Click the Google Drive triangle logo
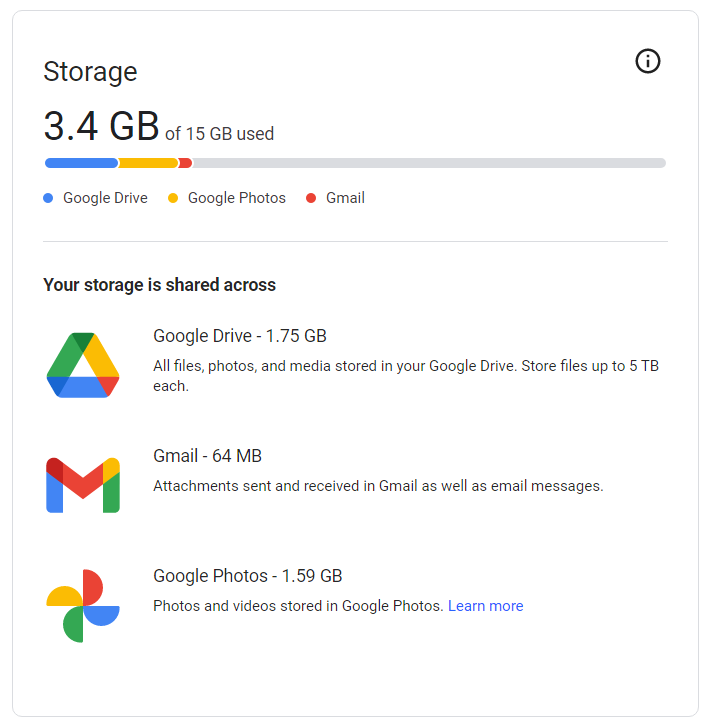The width and height of the screenshot is (710, 726). (83, 366)
